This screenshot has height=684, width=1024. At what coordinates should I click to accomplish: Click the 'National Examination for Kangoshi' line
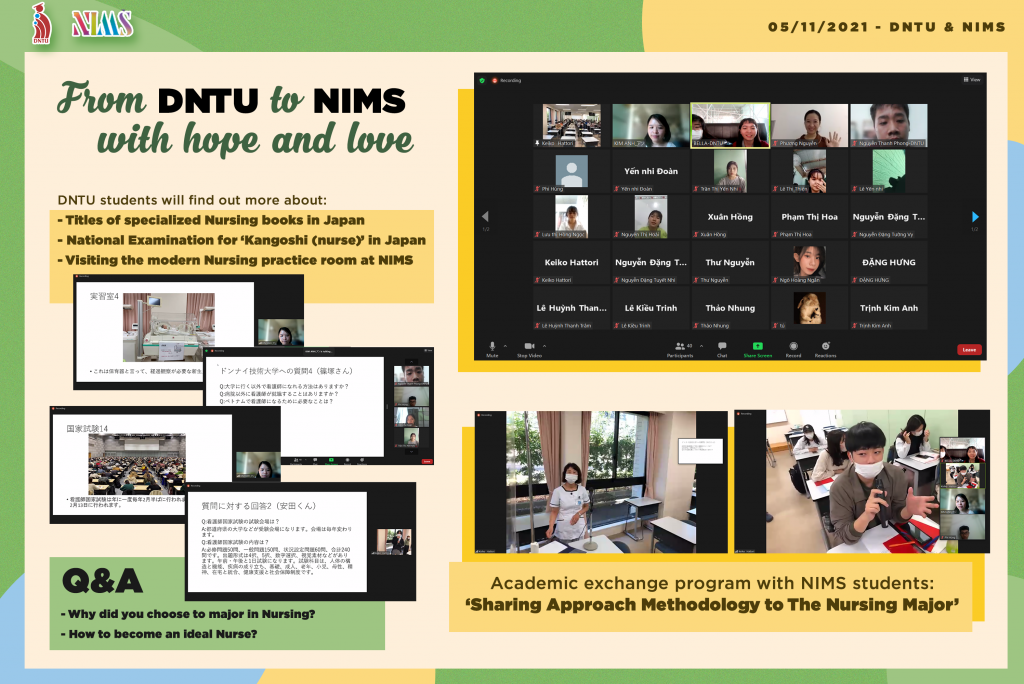(242, 240)
